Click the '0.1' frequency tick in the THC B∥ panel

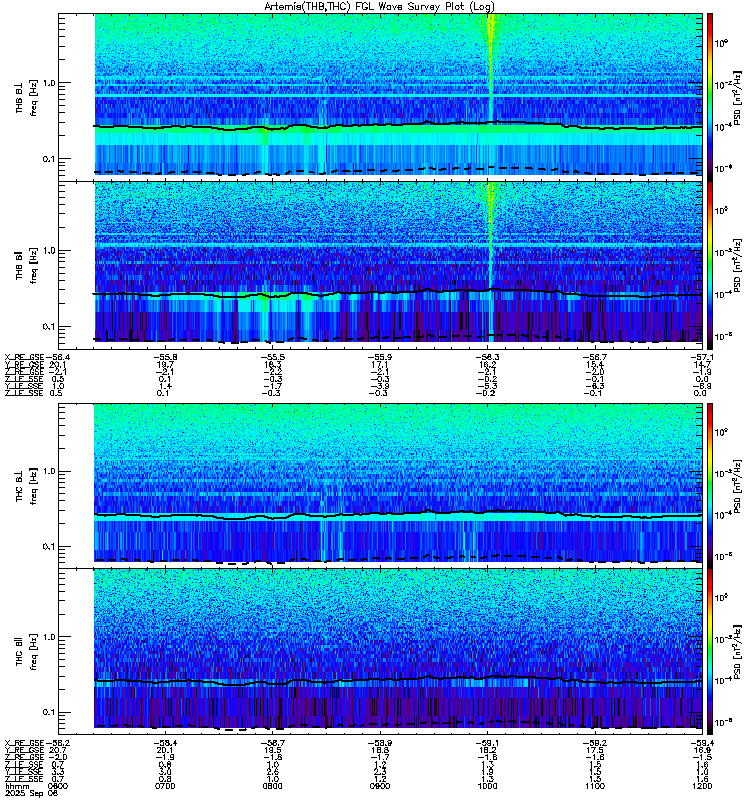[x=49, y=712]
